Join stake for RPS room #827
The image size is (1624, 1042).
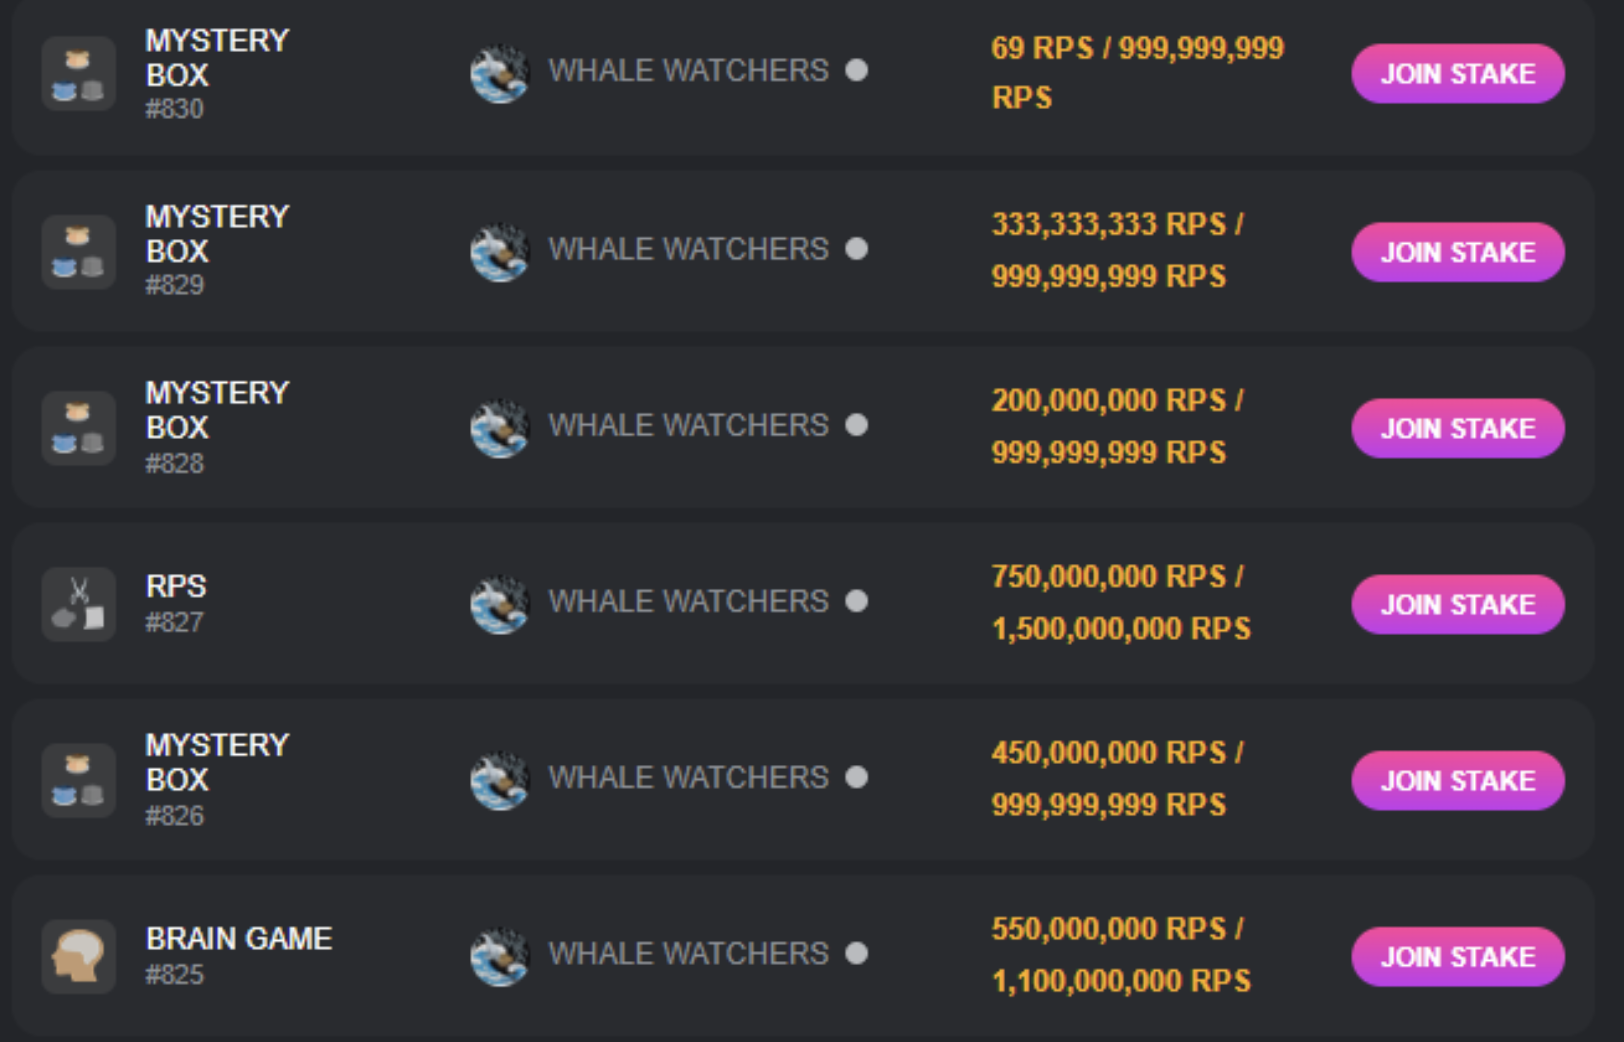click(1457, 604)
